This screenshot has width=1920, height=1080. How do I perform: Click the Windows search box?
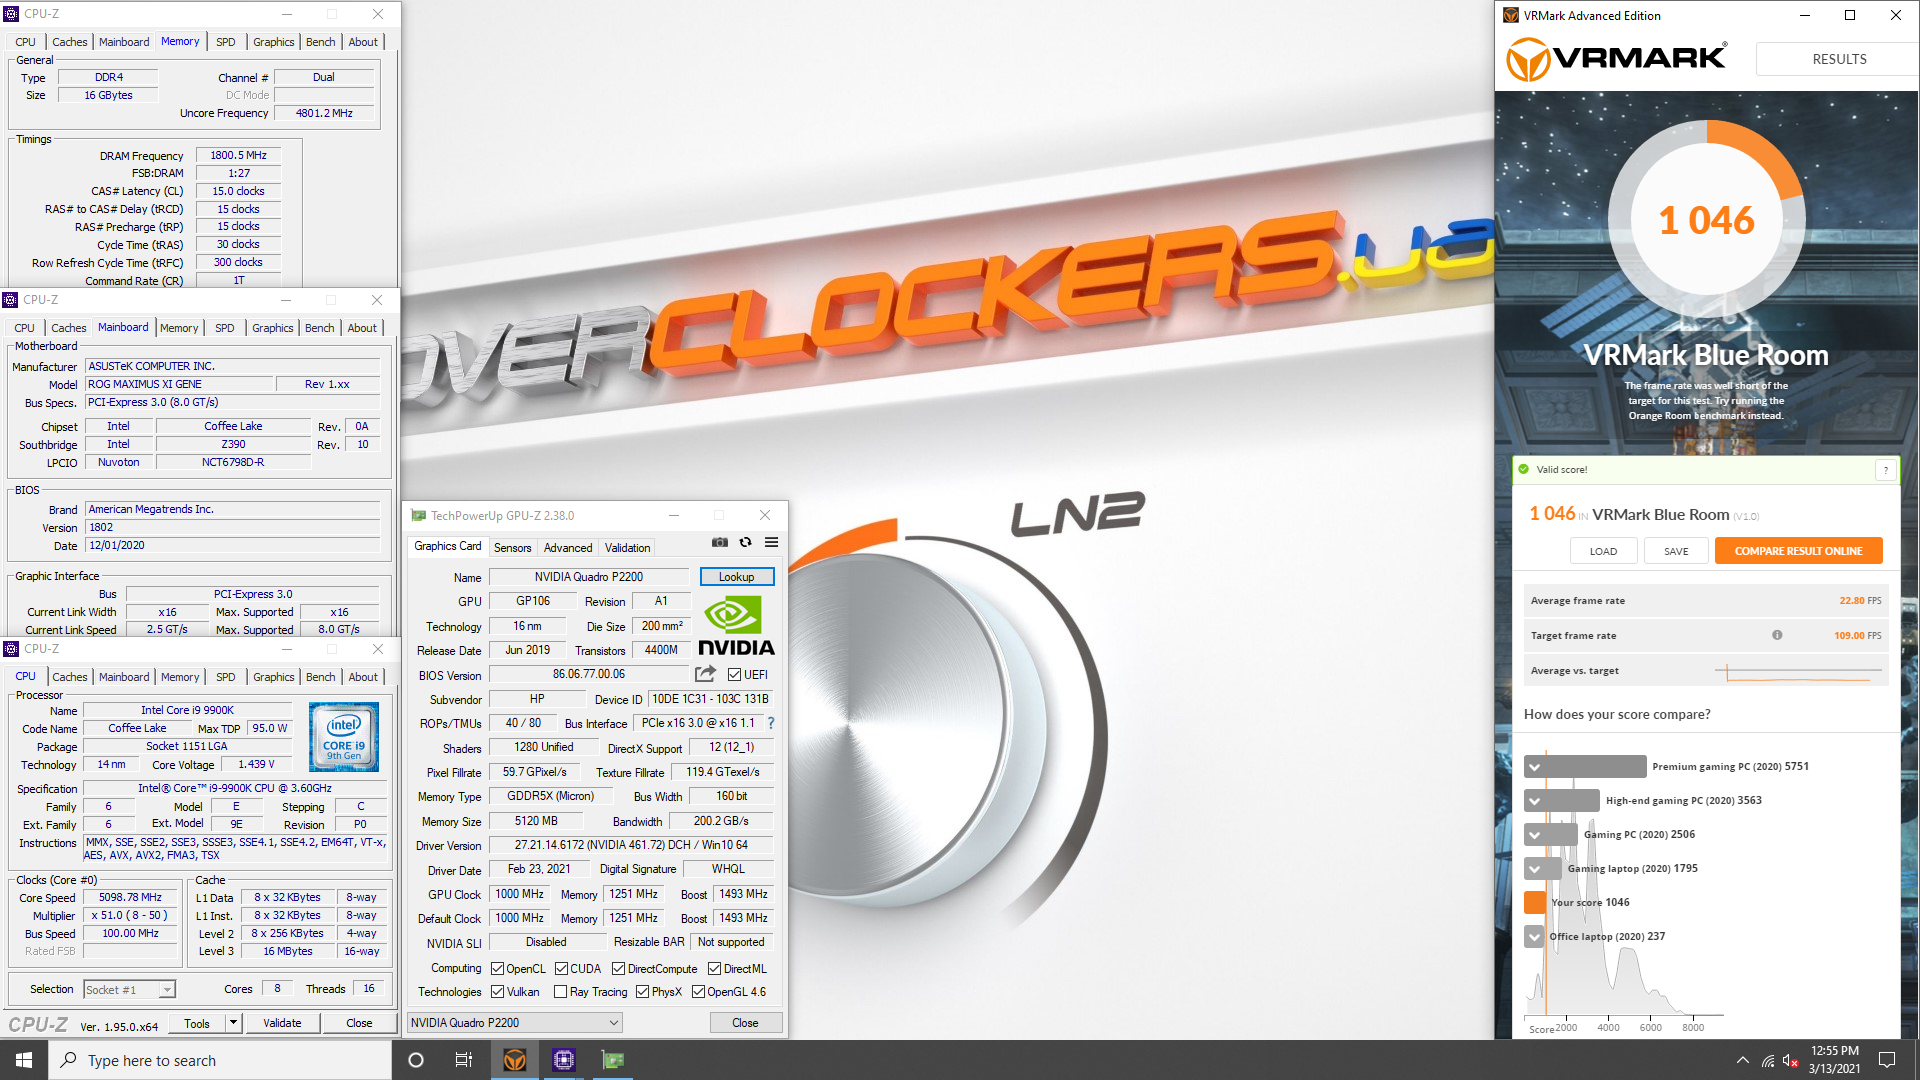click(220, 1060)
